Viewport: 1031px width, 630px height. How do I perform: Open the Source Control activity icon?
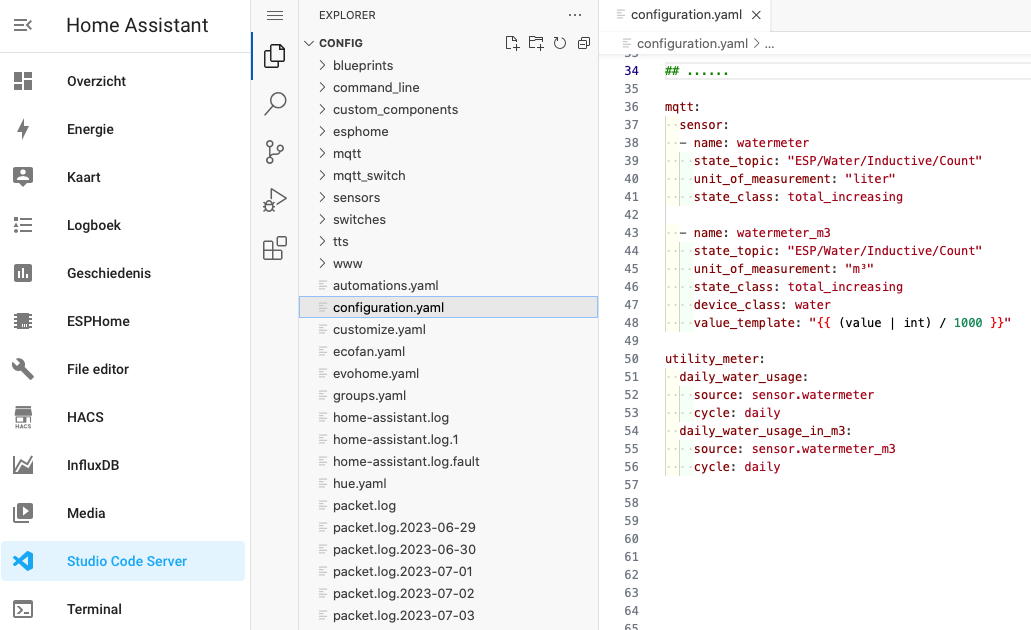click(x=275, y=152)
